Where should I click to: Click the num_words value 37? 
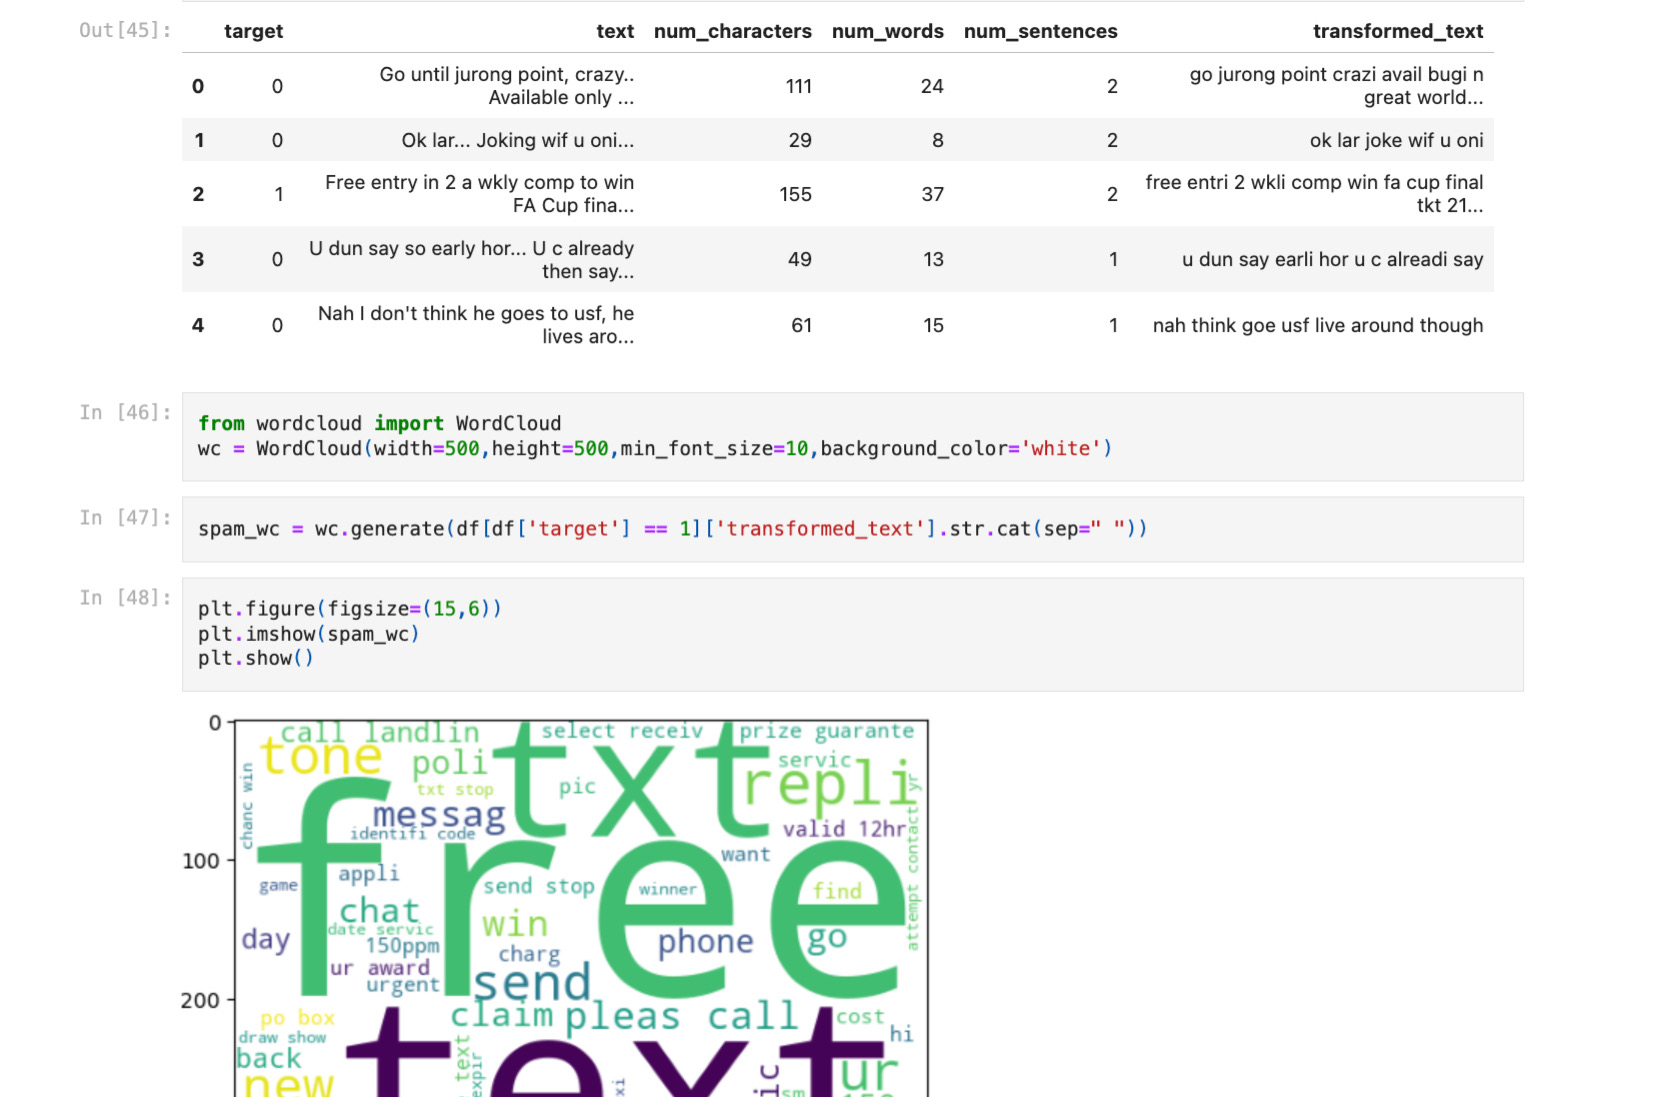(x=932, y=194)
